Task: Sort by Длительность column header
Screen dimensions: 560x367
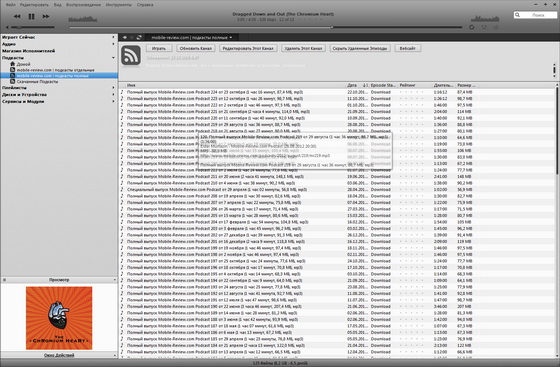Action: tap(443, 85)
